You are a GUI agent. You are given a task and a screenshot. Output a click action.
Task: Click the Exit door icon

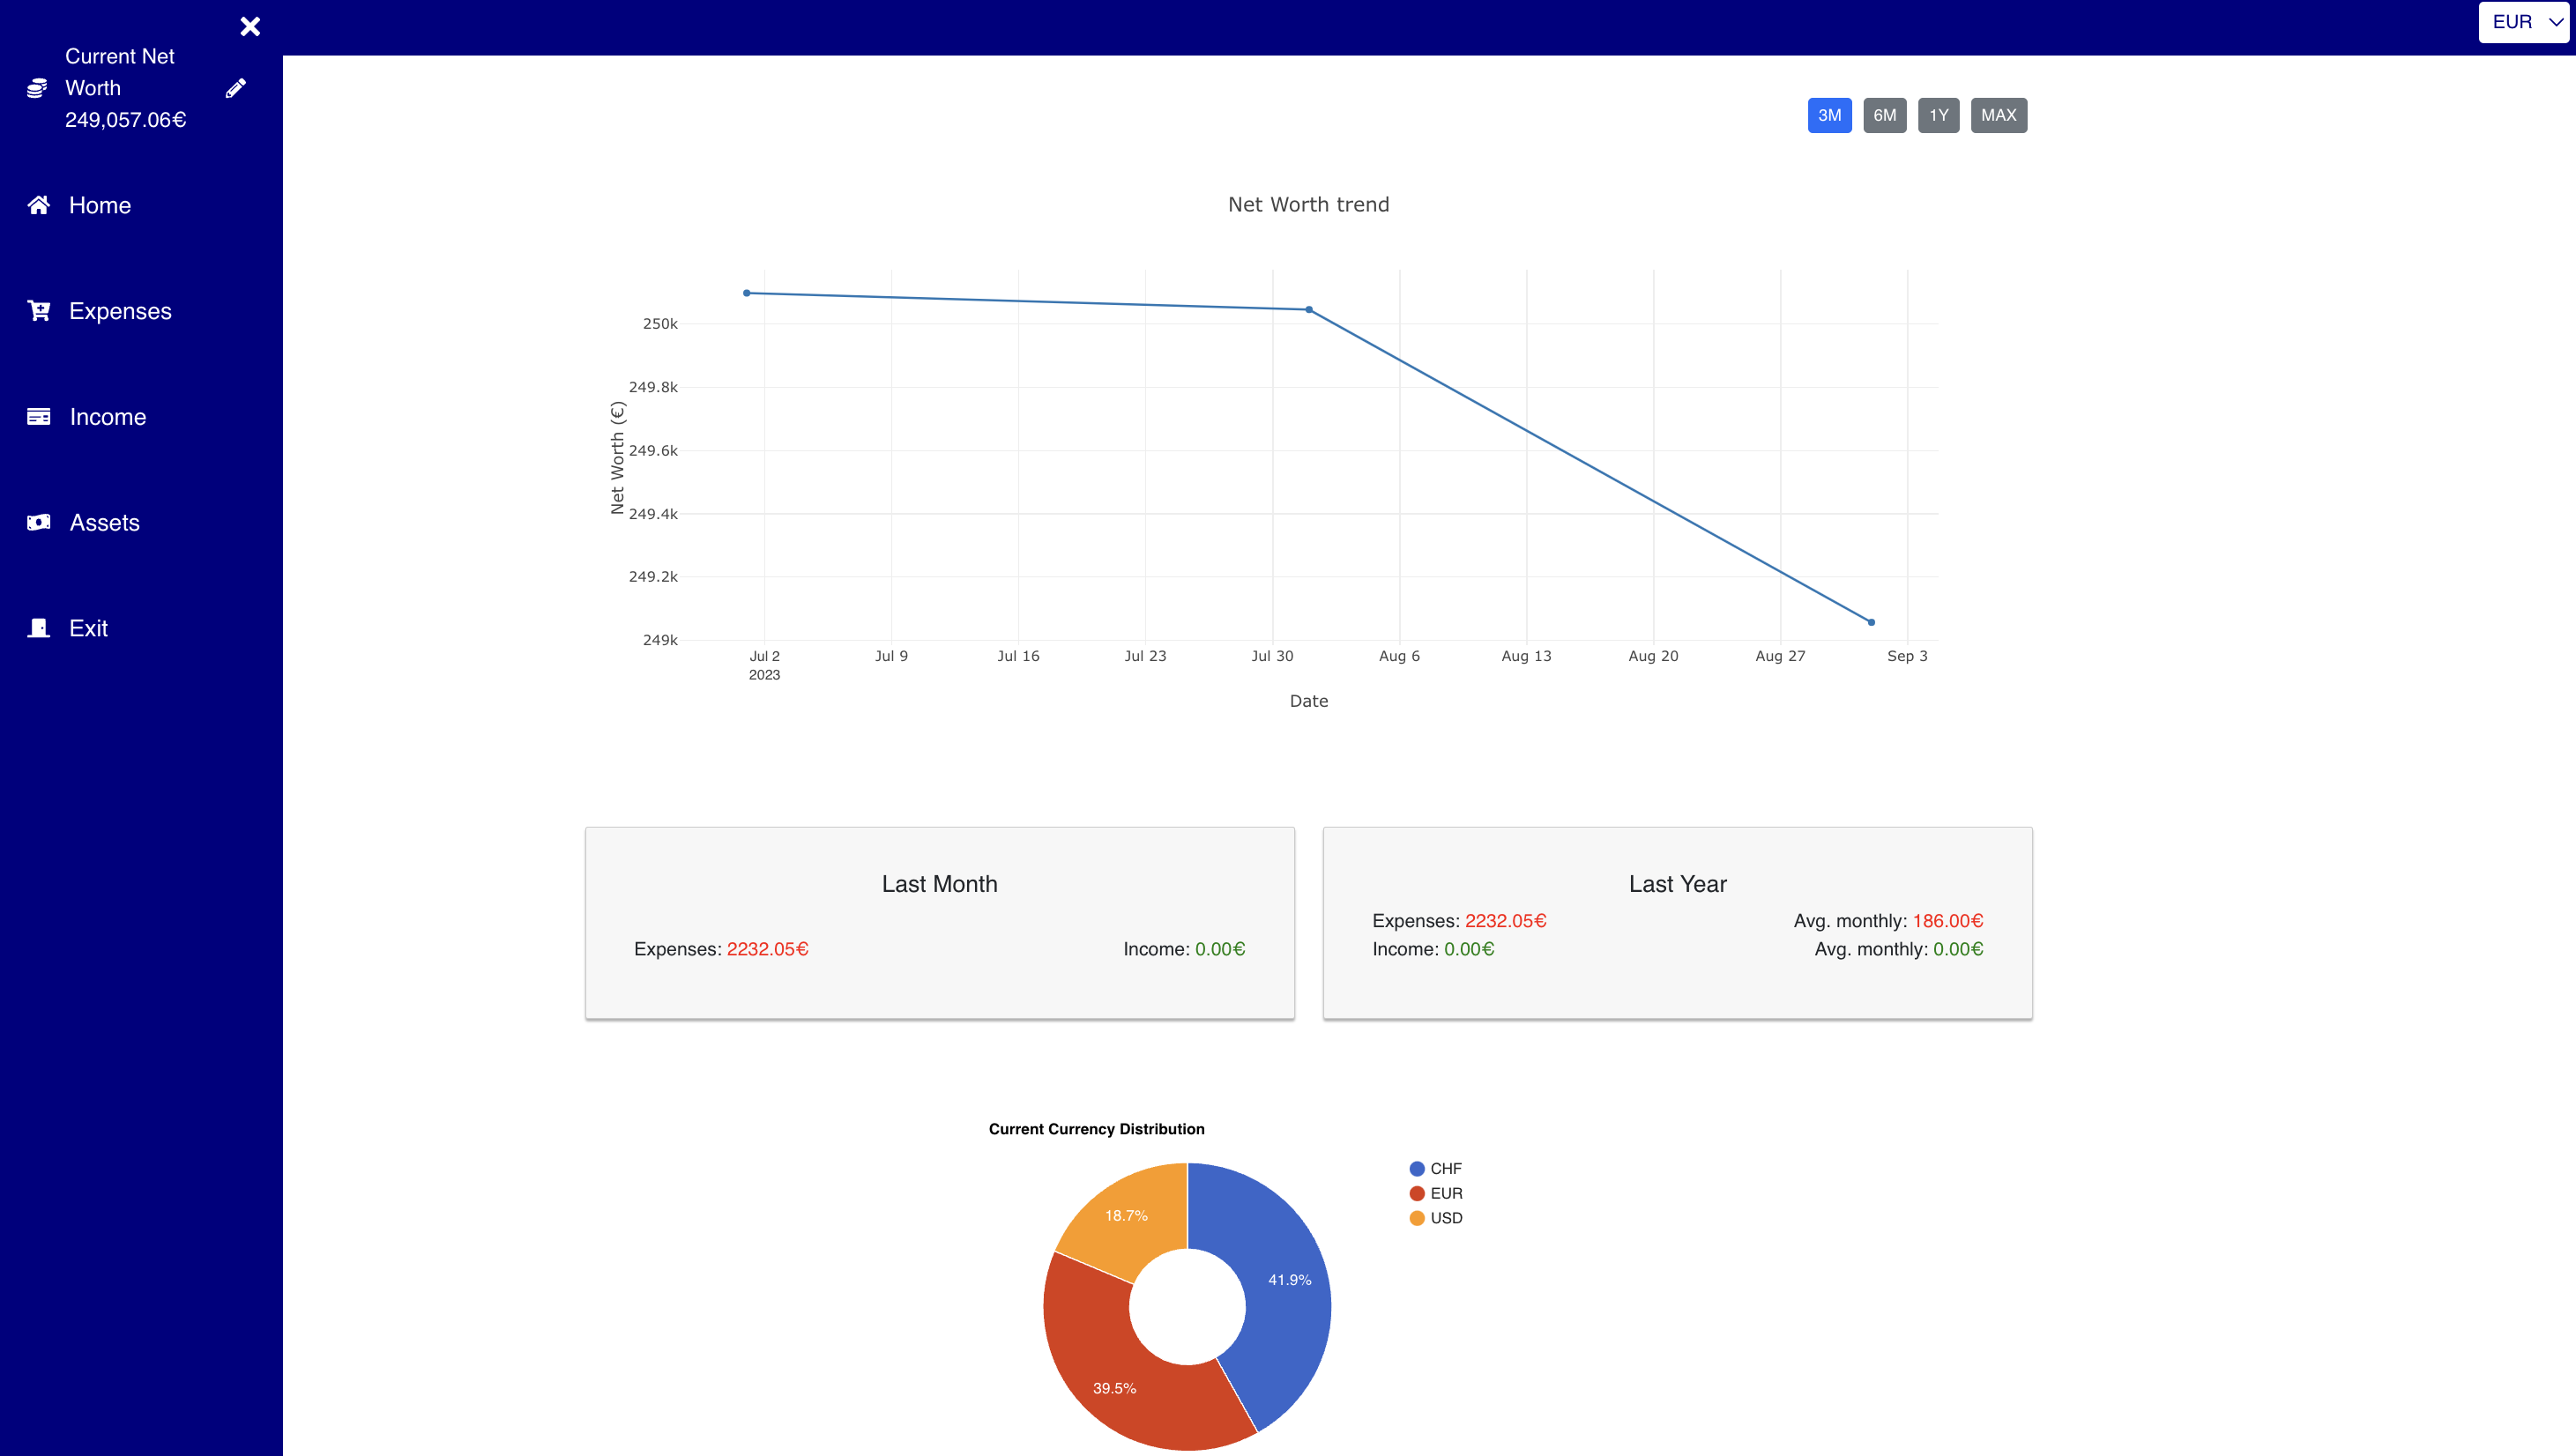point(39,628)
